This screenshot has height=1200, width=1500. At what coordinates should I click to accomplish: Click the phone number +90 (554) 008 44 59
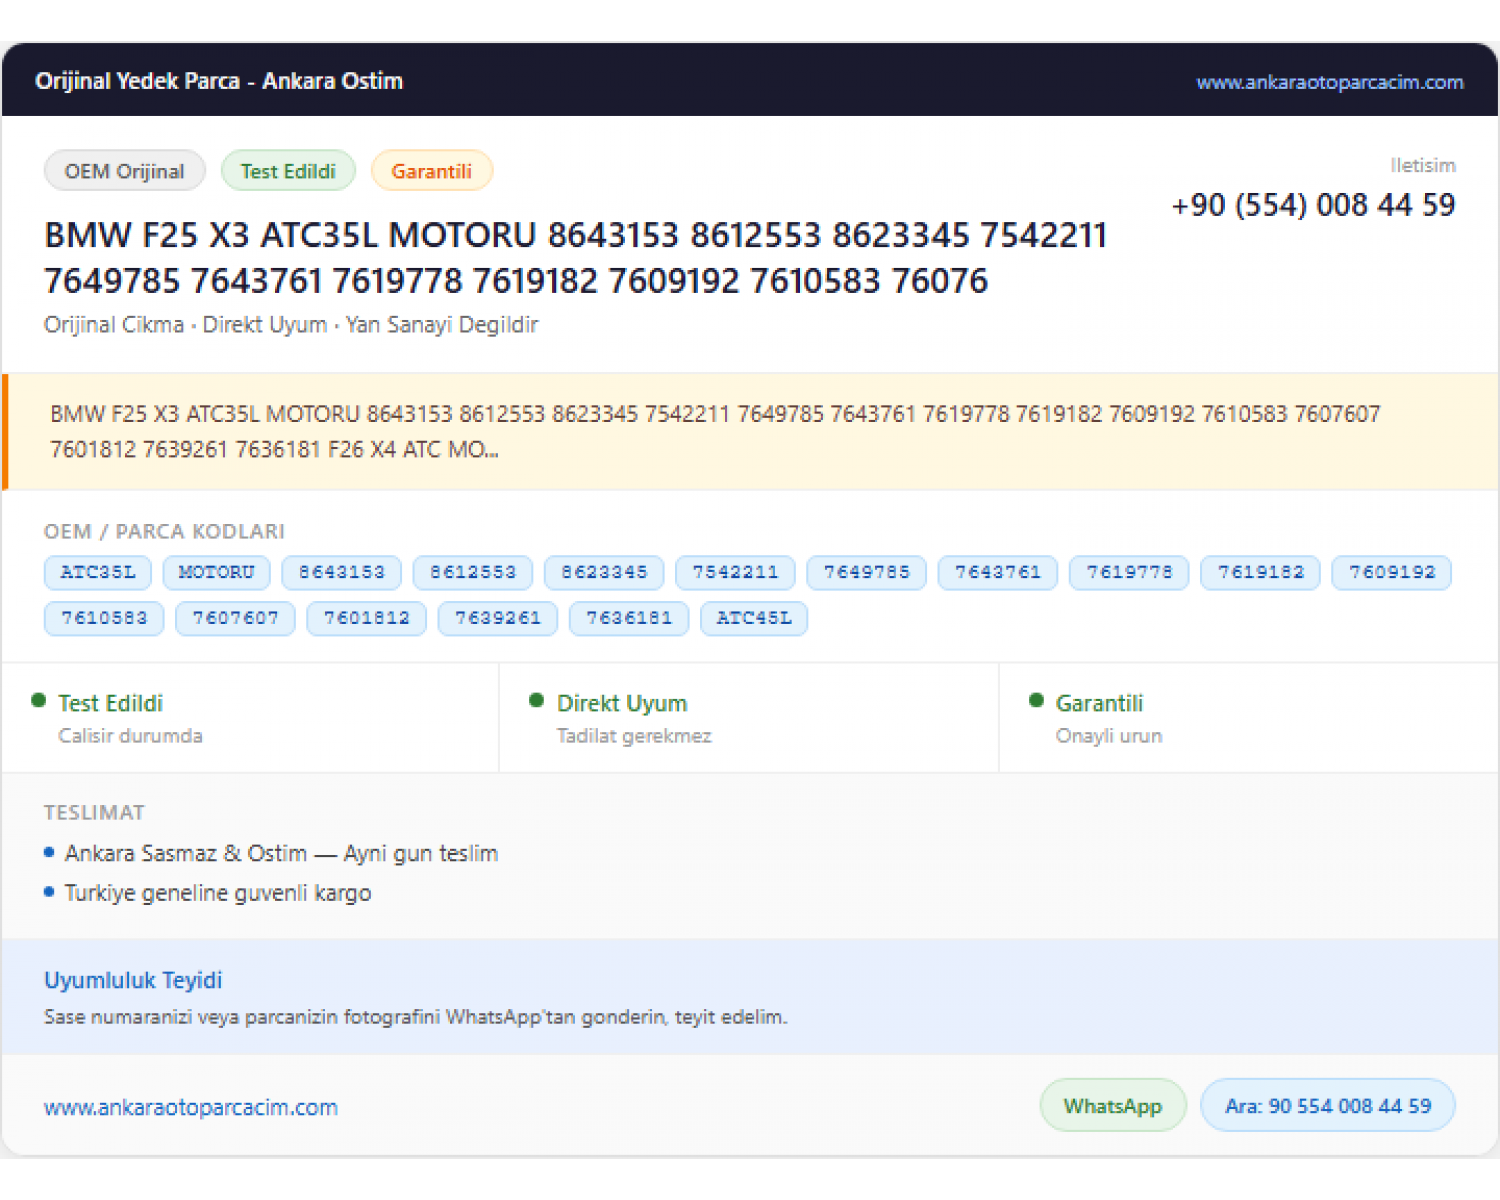point(1313,205)
